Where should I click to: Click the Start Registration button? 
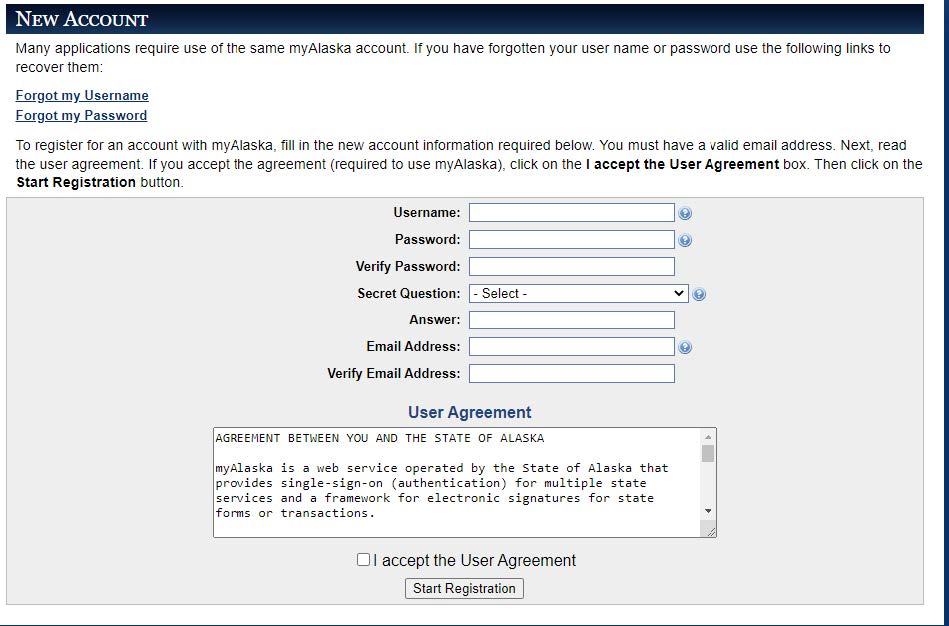click(464, 588)
